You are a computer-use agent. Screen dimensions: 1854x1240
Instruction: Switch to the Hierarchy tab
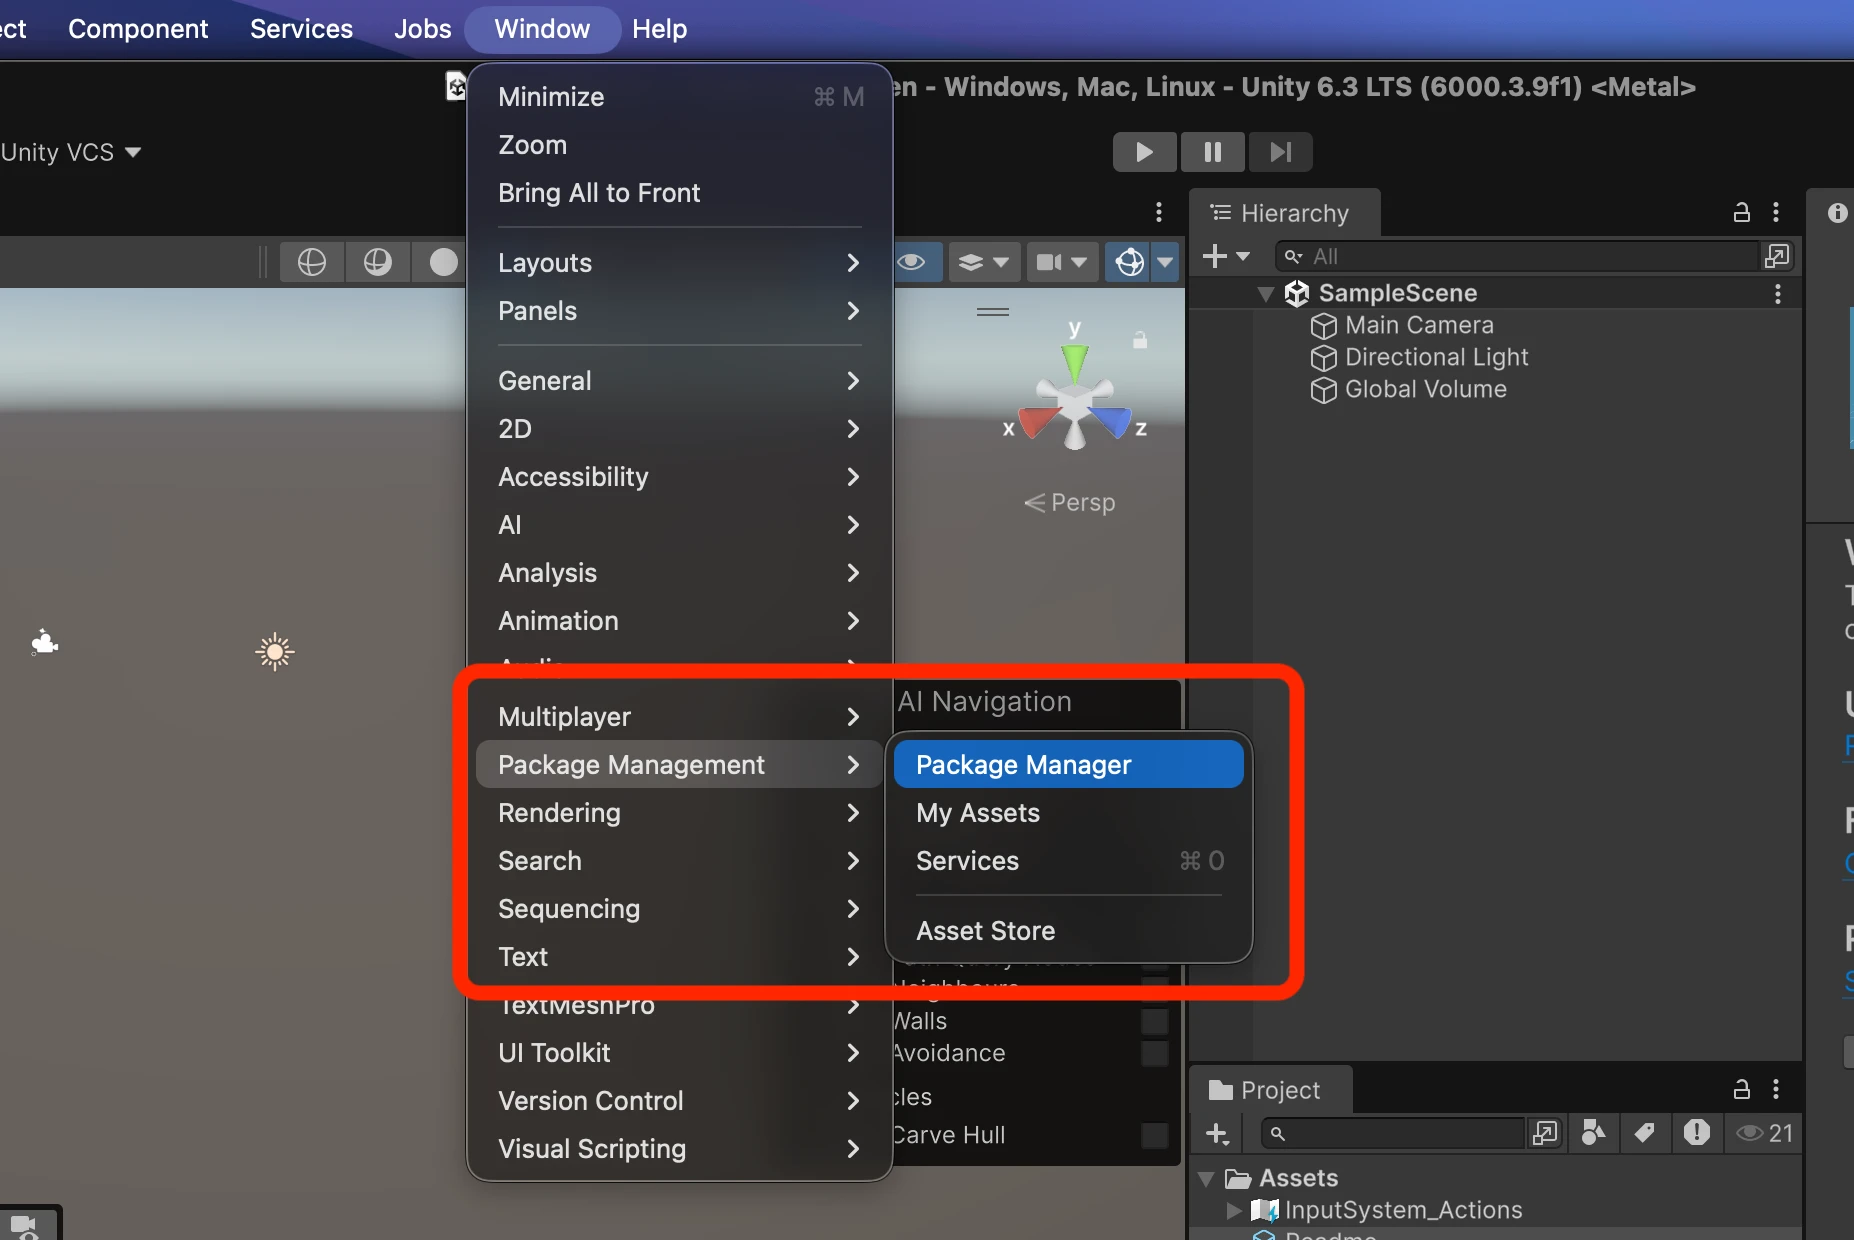(1284, 213)
